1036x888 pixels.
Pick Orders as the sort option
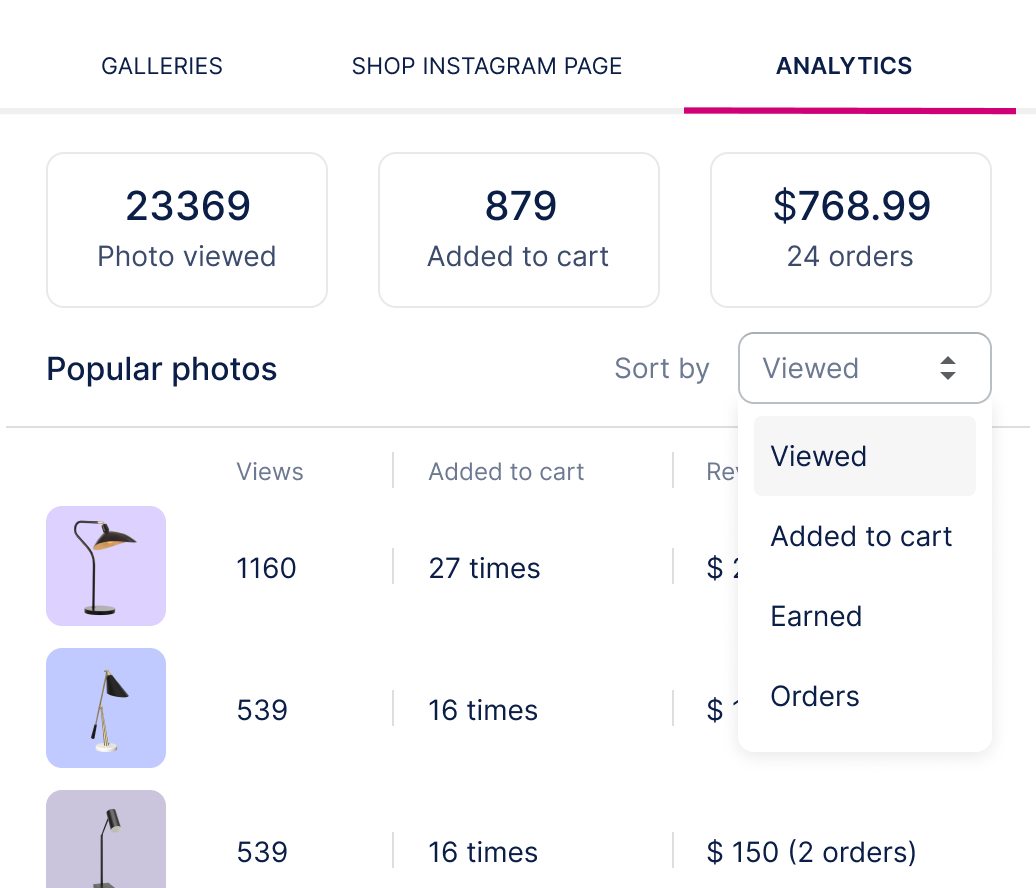point(814,696)
